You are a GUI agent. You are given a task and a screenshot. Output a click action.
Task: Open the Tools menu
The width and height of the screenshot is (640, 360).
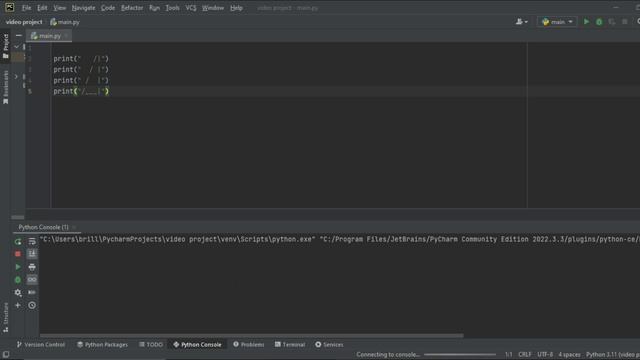tap(172, 8)
